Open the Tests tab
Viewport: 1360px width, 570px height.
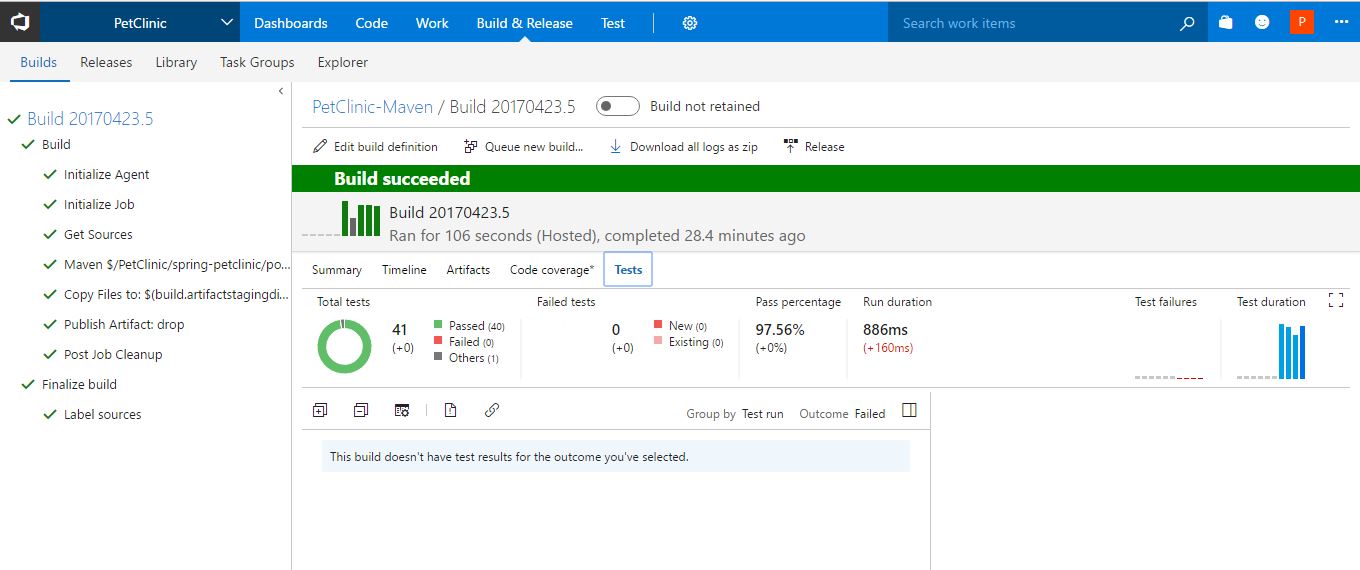628,270
